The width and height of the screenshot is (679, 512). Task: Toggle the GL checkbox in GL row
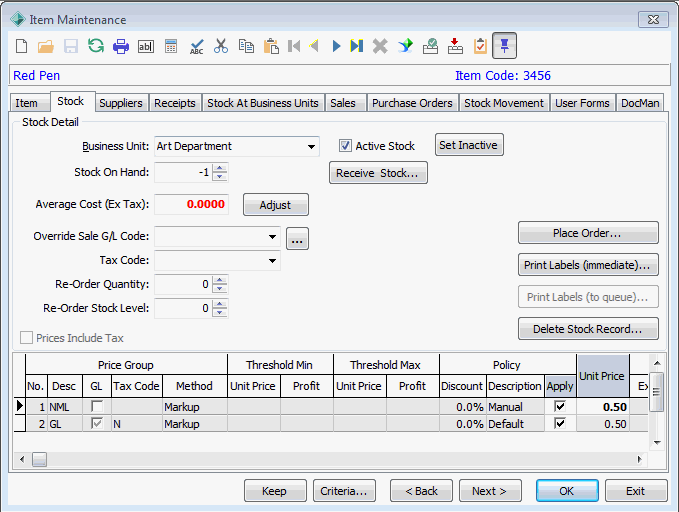point(97,423)
